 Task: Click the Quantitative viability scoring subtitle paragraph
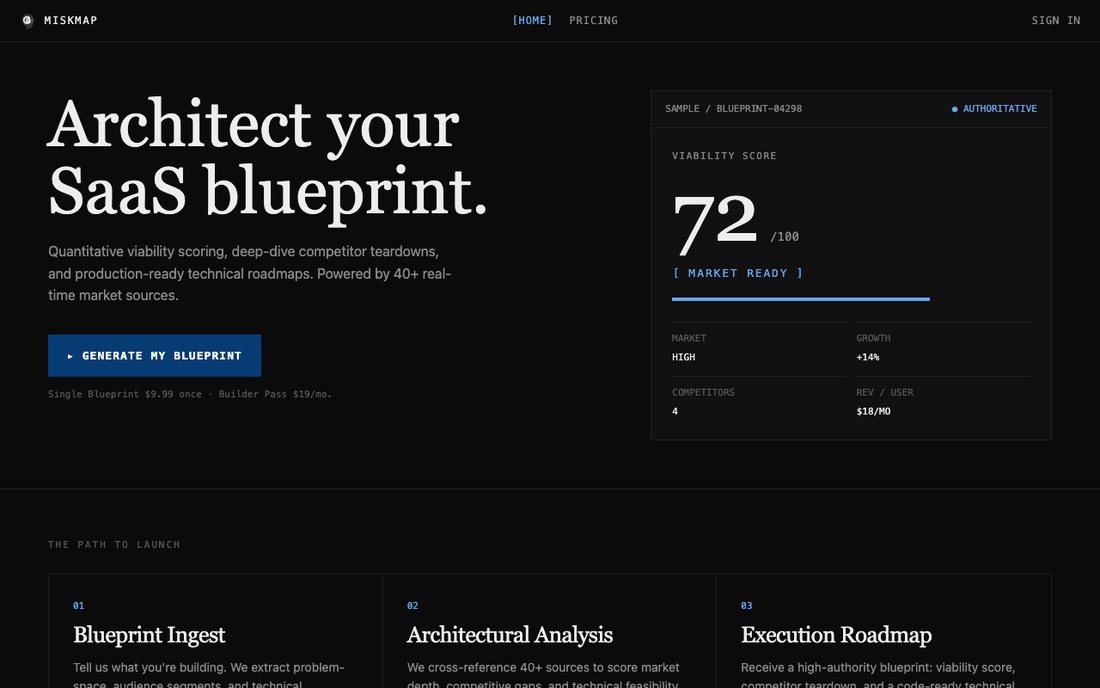pyautogui.click(x=250, y=274)
